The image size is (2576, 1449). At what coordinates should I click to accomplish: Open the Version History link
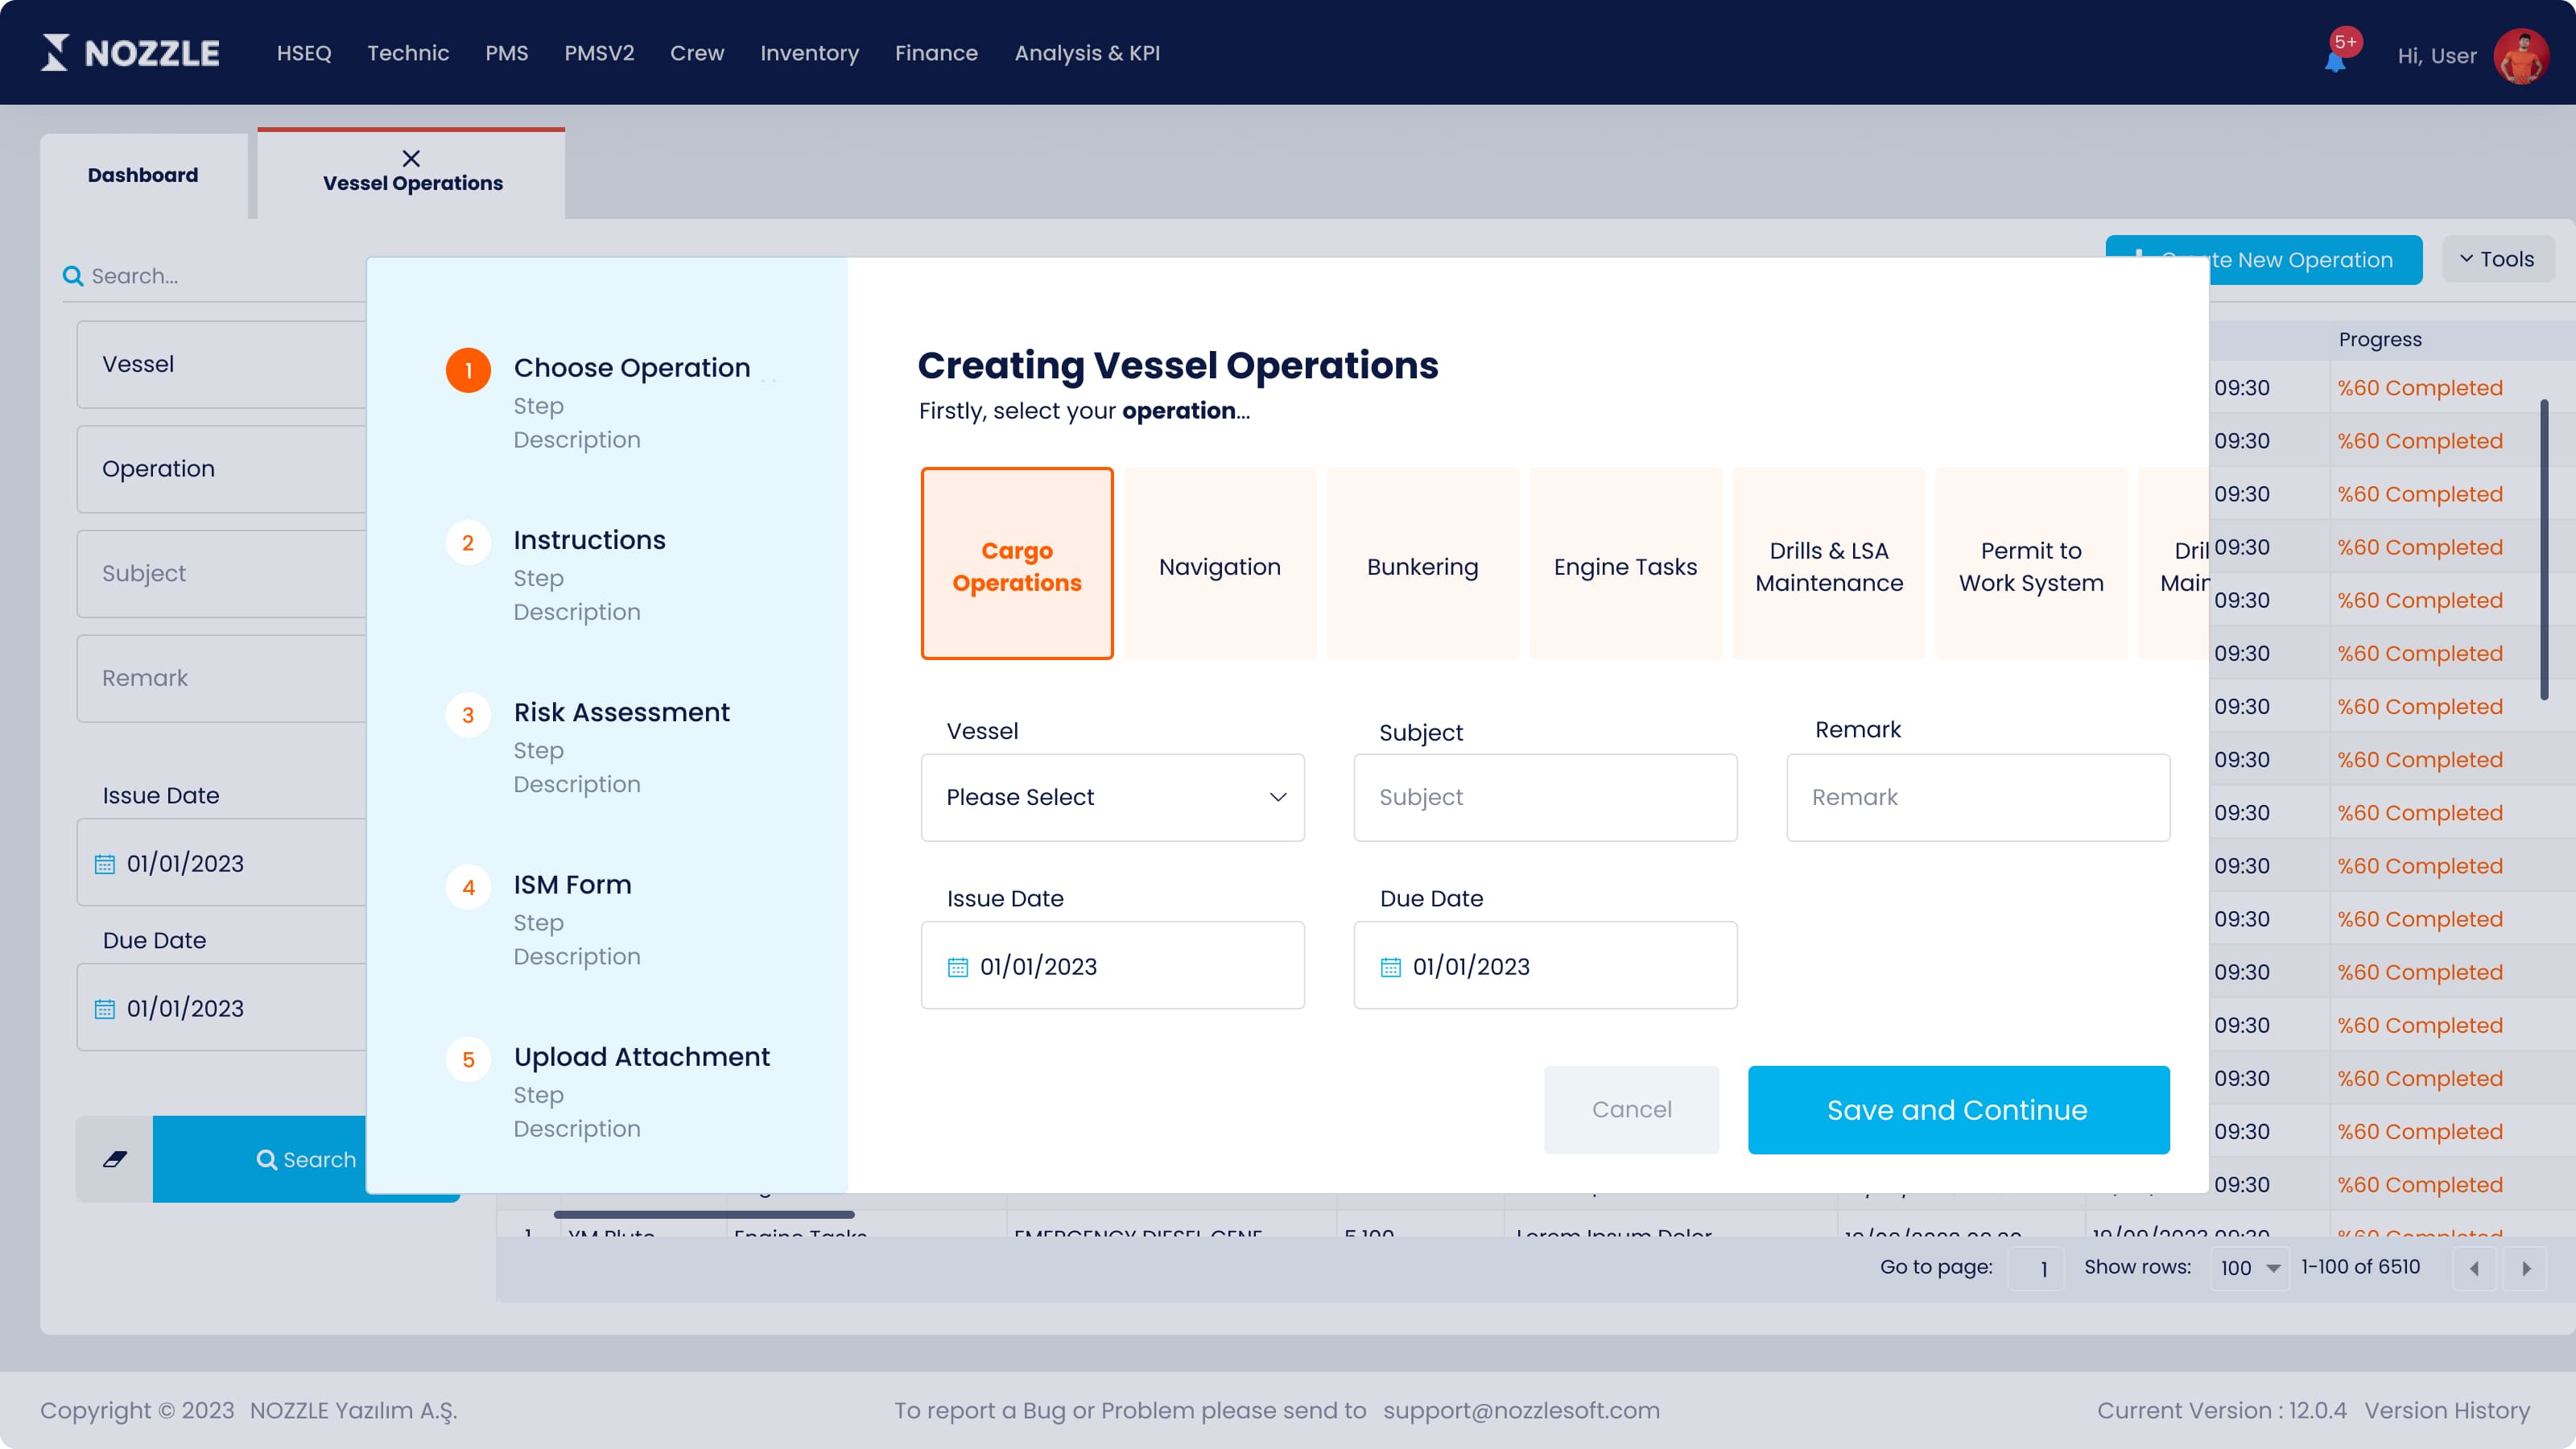tap(2447, 1411)
